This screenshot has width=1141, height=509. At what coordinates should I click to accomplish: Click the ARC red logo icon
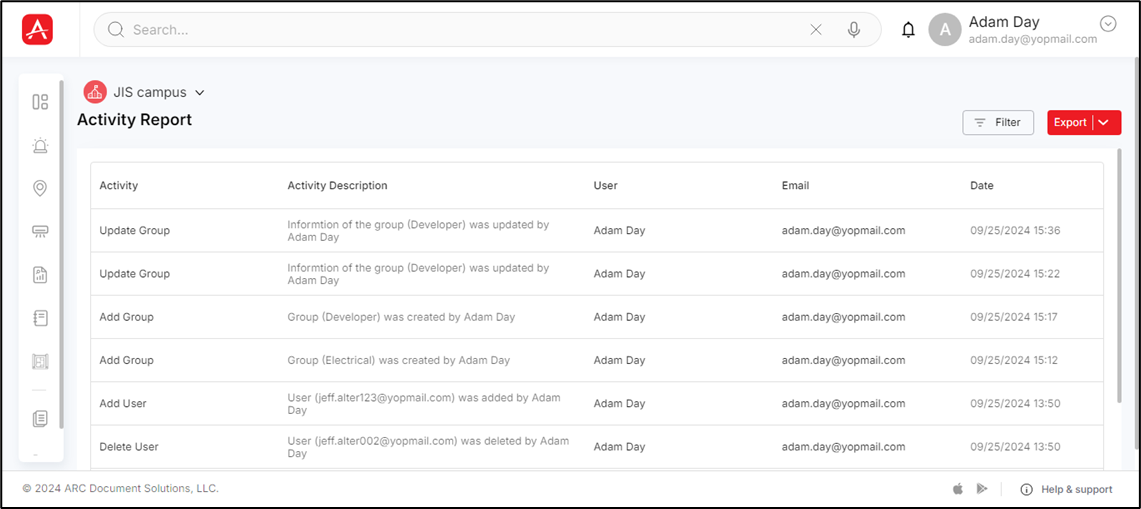pos(37,30)
